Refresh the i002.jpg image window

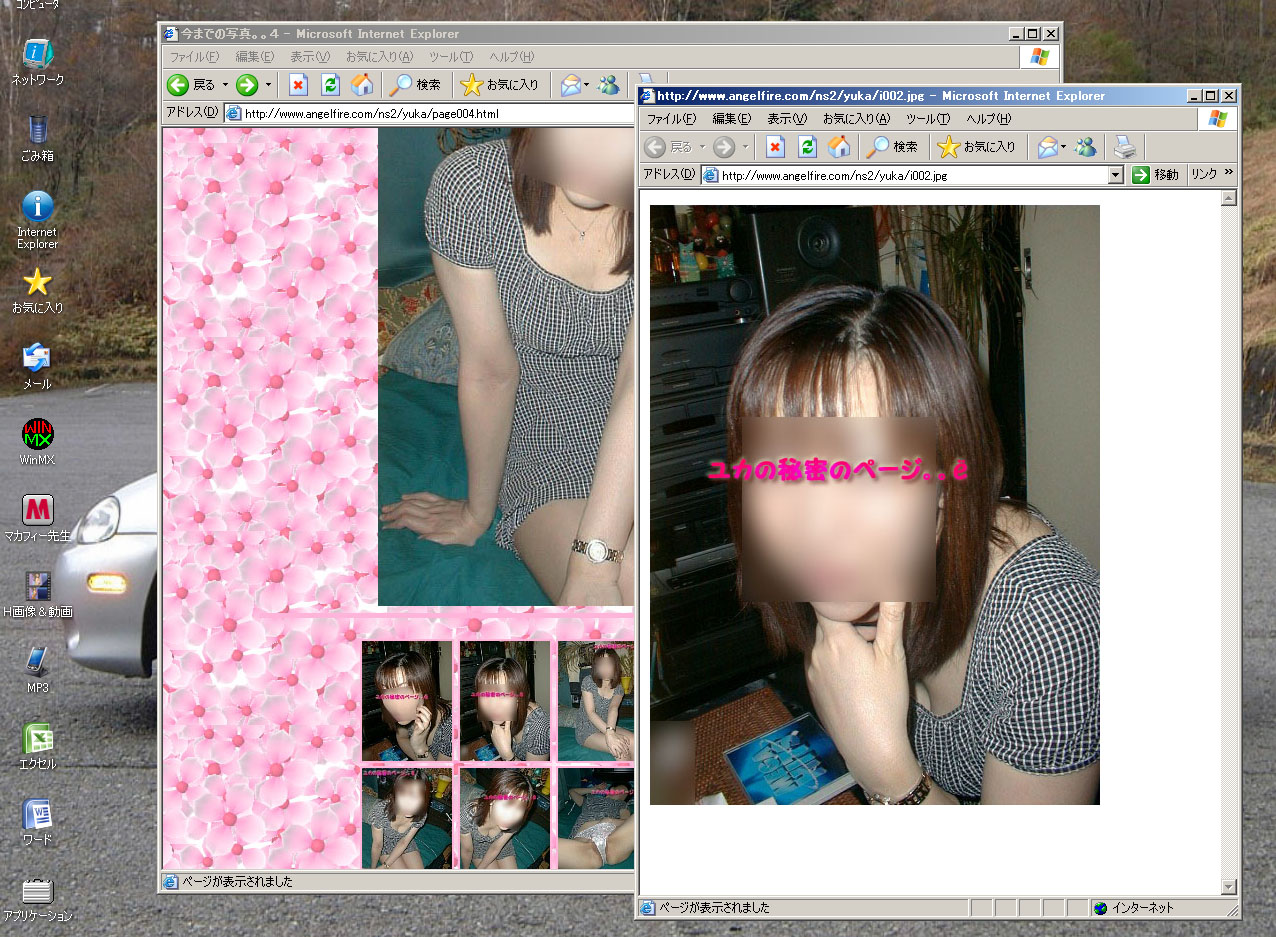click(x=807, y=147)
